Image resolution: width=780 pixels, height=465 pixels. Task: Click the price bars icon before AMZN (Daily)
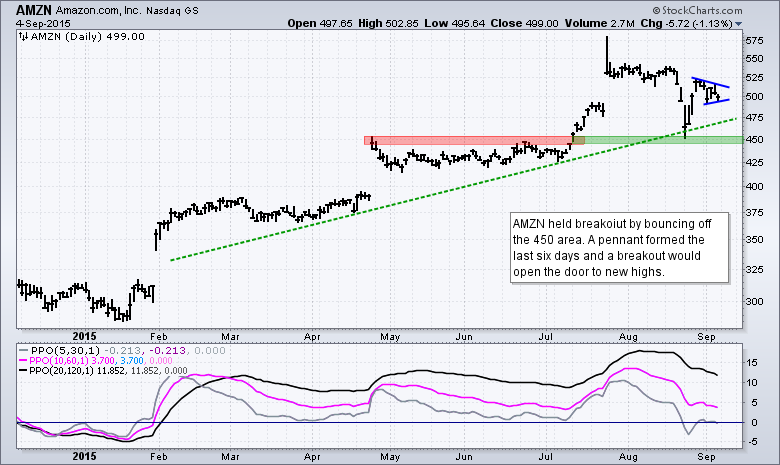point(23,36)
